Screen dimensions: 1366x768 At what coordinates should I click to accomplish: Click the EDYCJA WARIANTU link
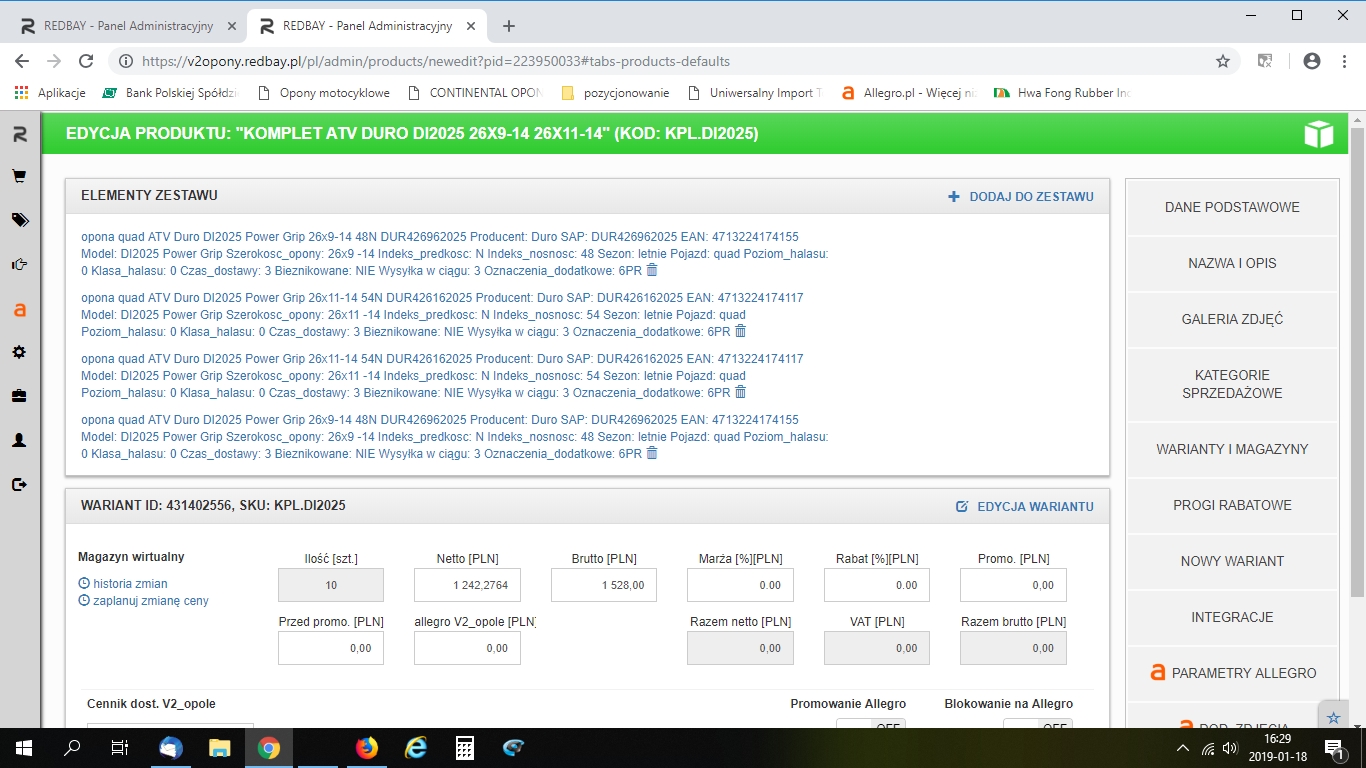(x=1025, y=507)
